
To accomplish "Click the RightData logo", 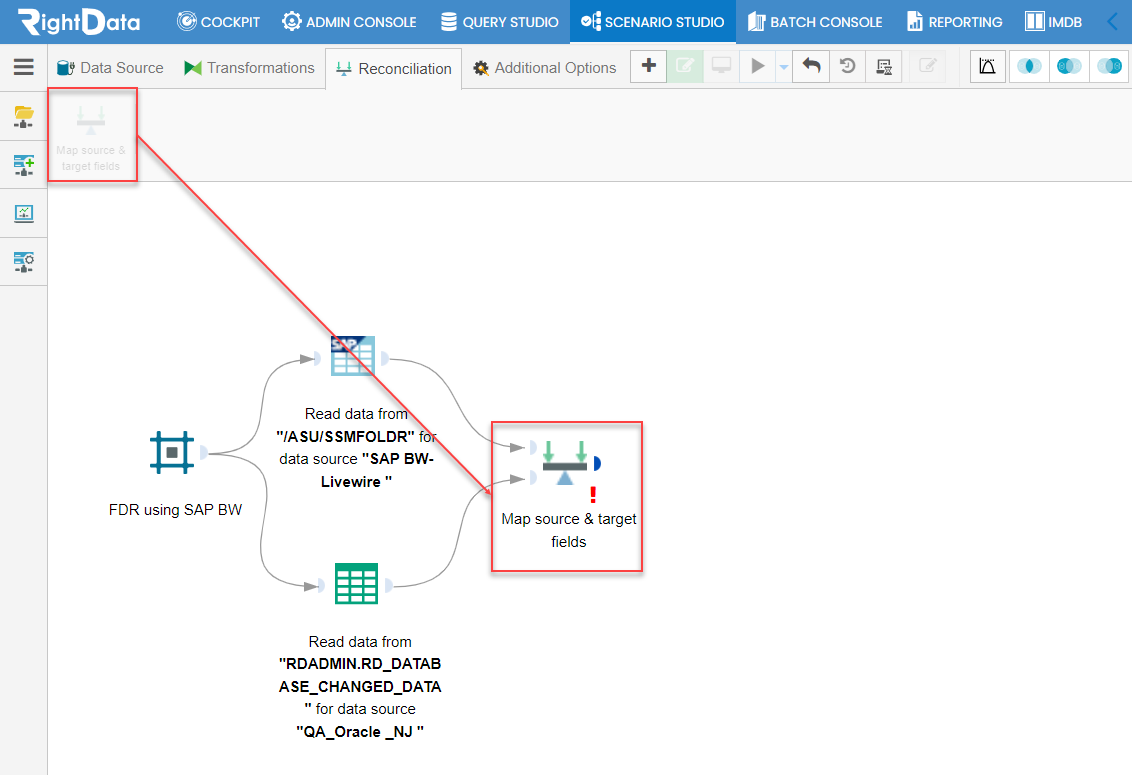I will pos(79,22).
